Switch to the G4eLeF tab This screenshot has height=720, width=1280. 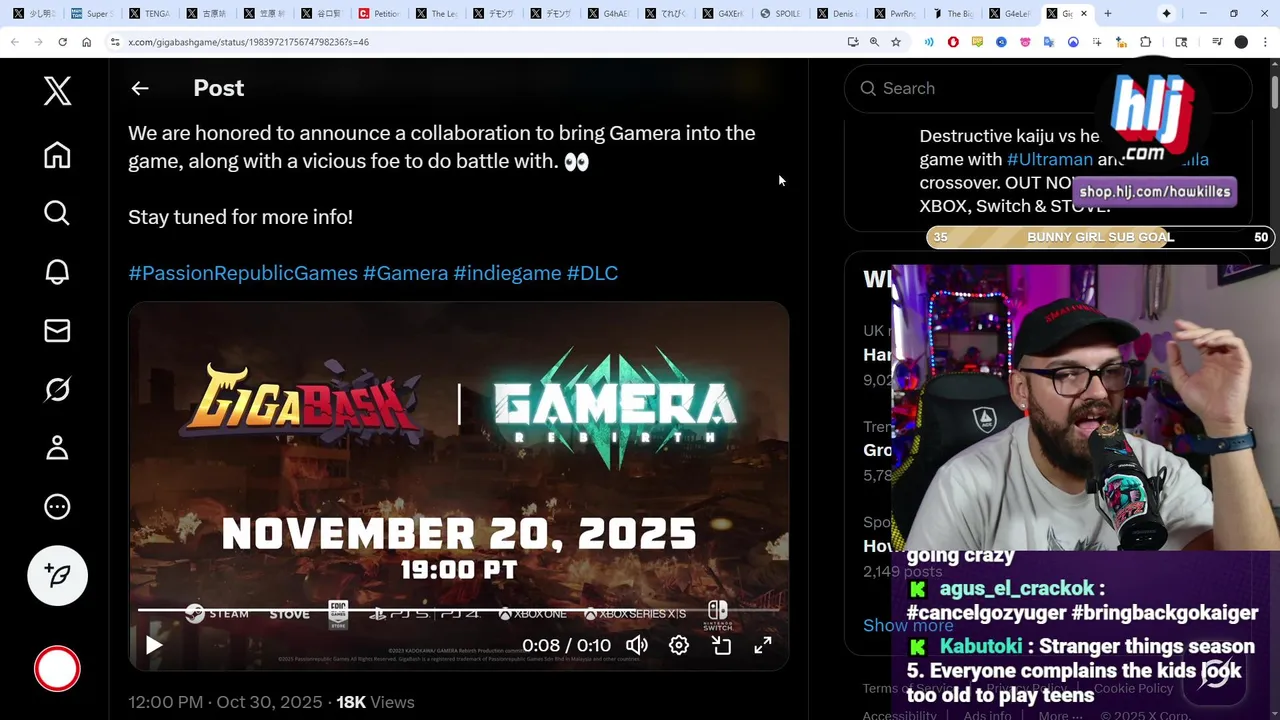pos(1011,14)
